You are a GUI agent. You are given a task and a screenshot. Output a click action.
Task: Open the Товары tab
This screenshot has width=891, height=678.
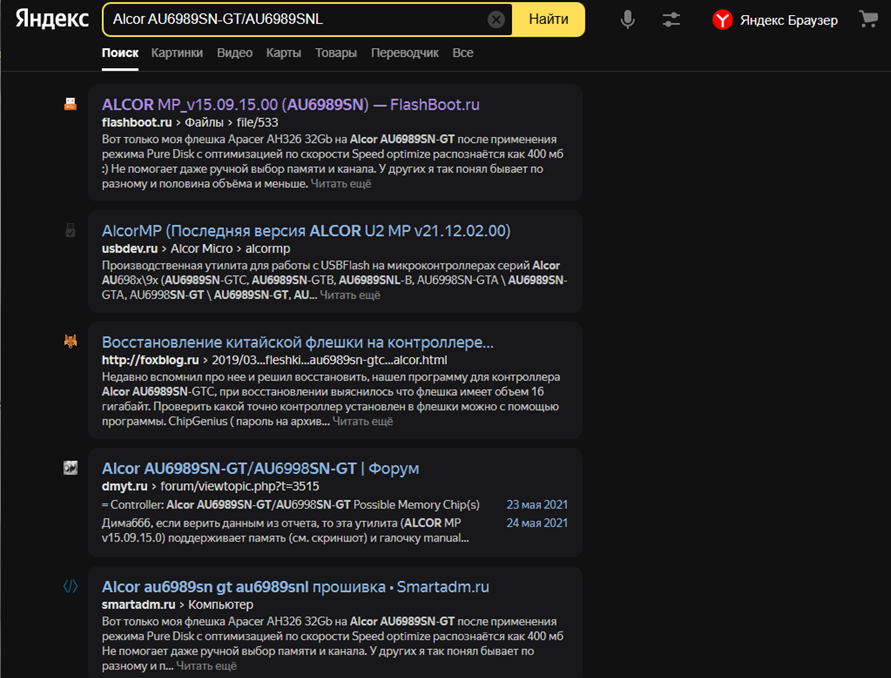(x=336, y=53)
